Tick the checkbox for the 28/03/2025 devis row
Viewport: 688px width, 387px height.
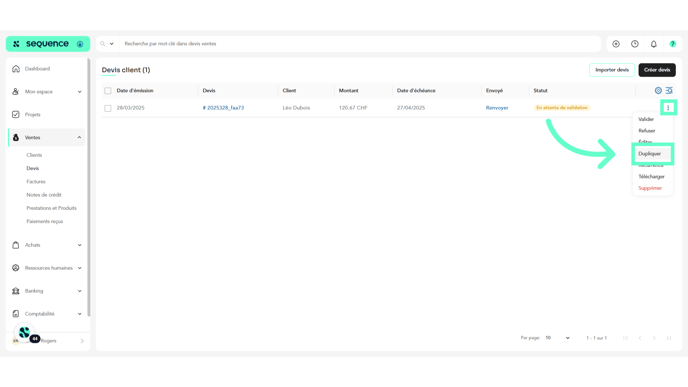(108, 108)
